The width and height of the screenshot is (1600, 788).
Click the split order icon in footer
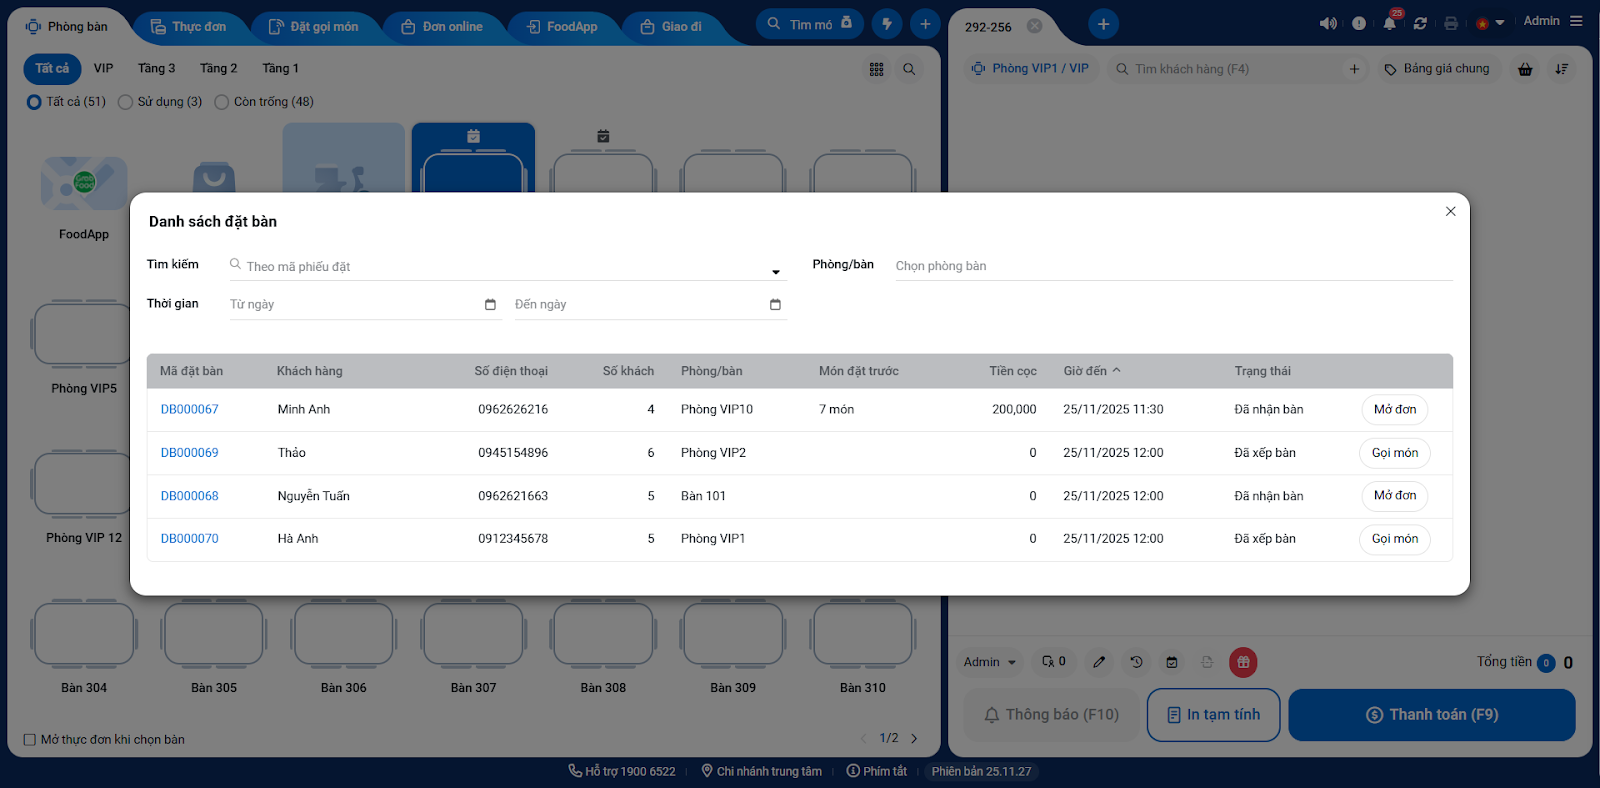pyautogui.click(x=1207, y=662)
